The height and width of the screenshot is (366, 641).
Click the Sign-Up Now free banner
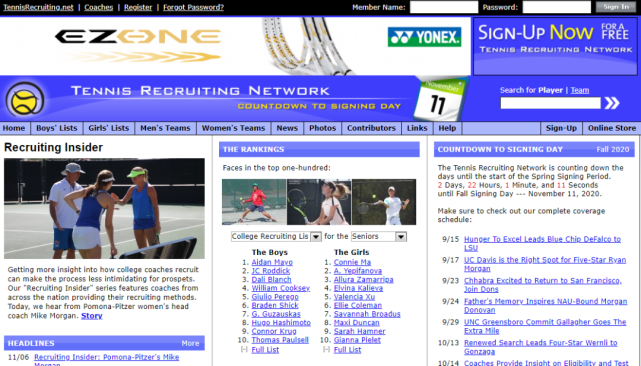coord(555,46)
